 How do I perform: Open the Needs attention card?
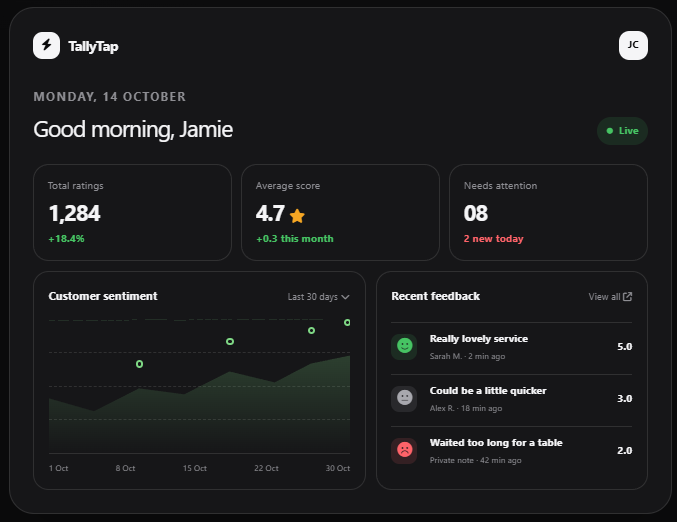click(548, 212)
